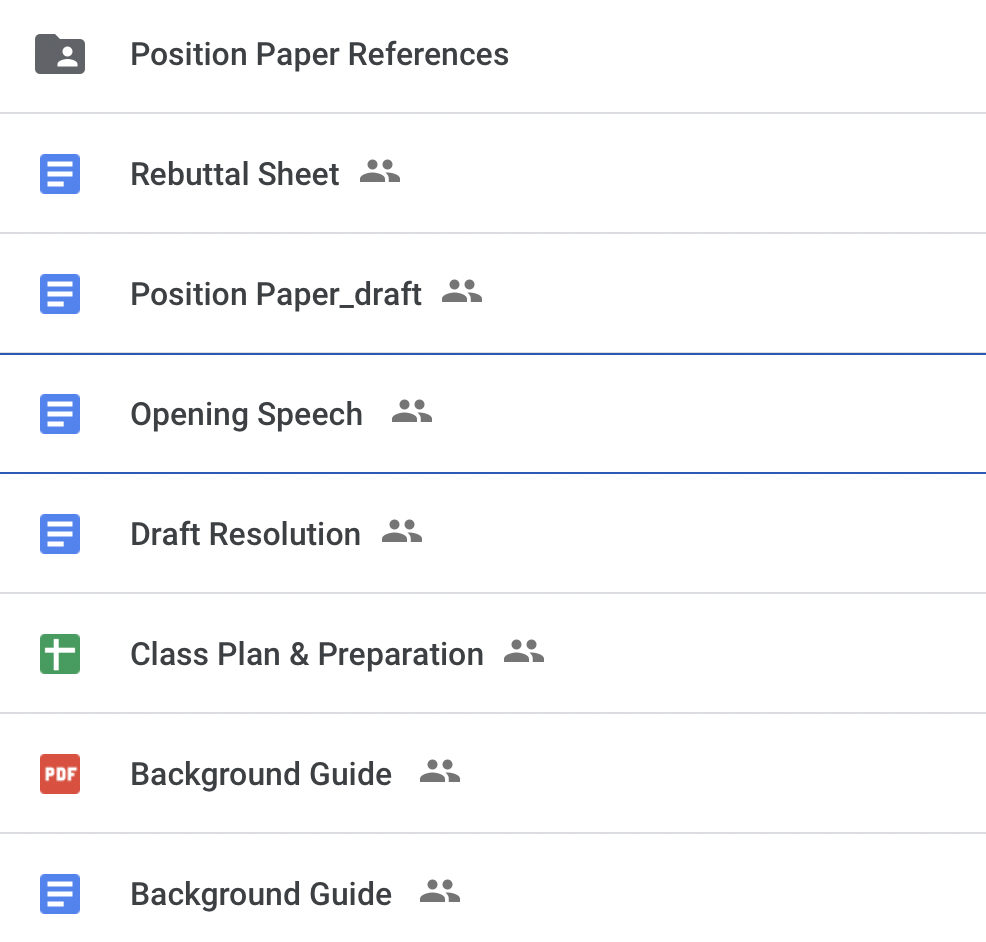Click the green Sheets icon

pyautogui.click(x=60, y=654)
